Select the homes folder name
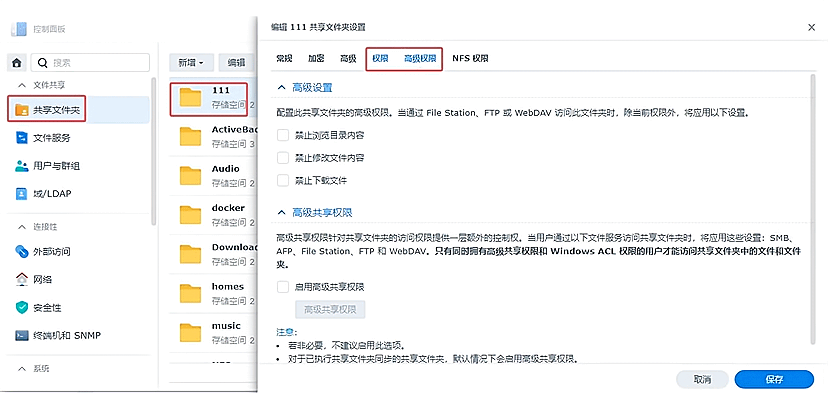 tap(228, 287)
